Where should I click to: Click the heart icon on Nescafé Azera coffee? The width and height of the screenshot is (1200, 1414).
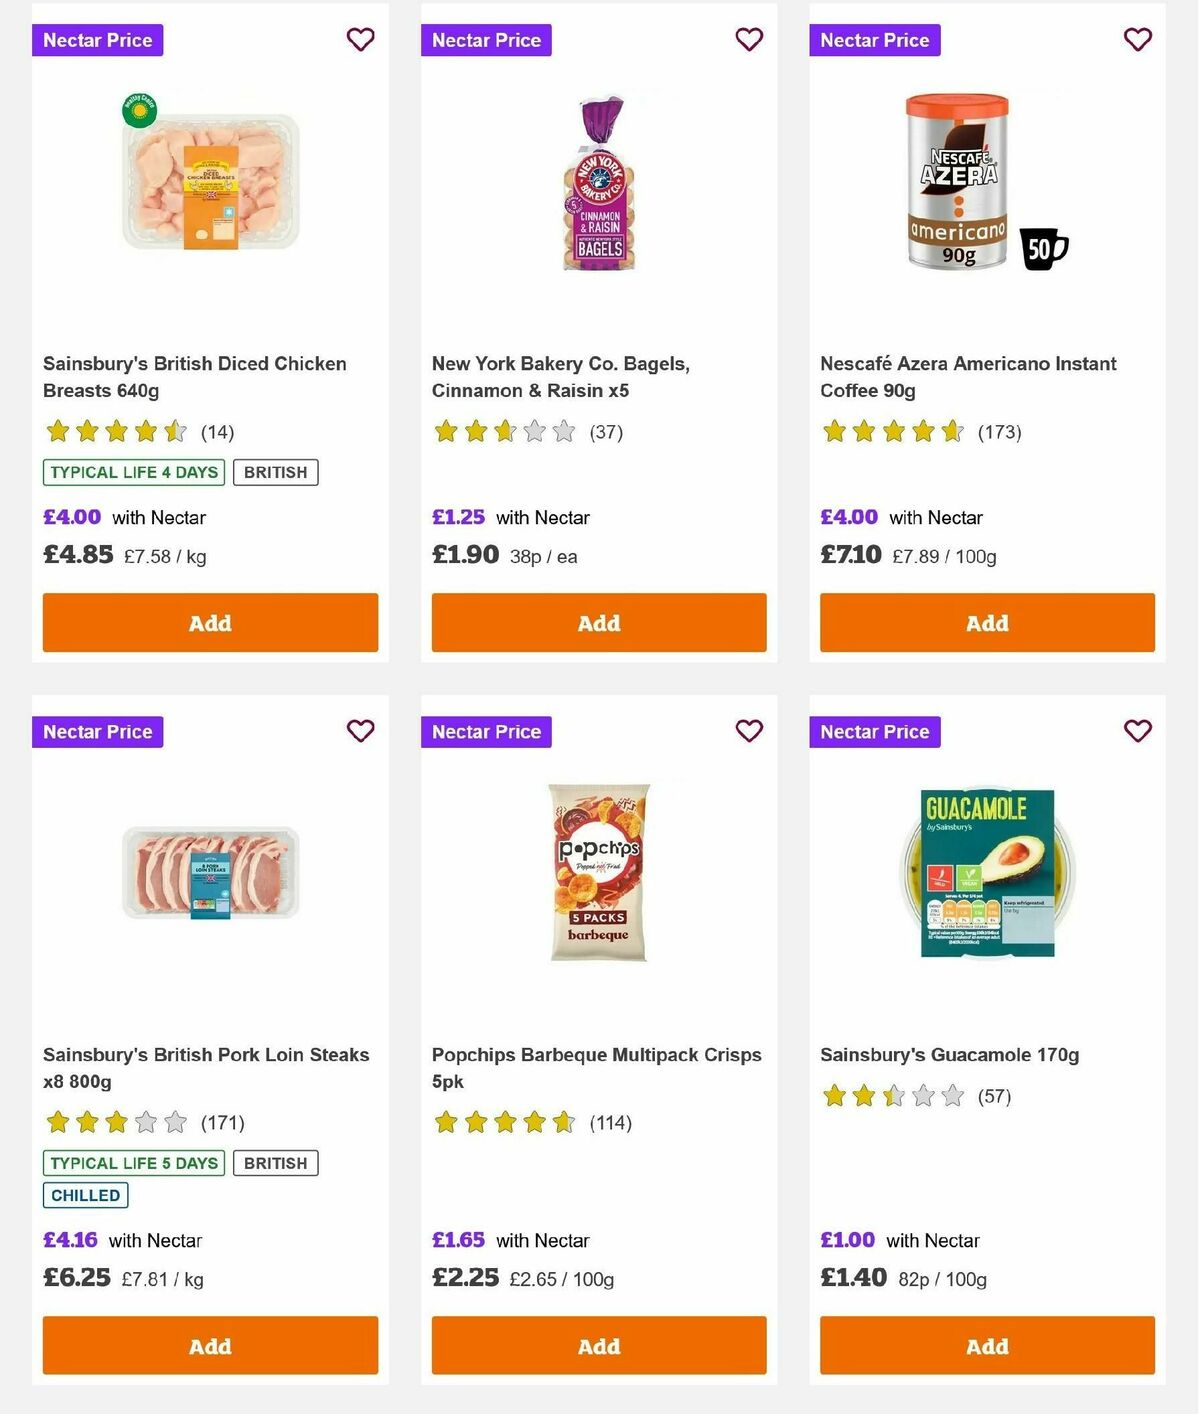1136,39
